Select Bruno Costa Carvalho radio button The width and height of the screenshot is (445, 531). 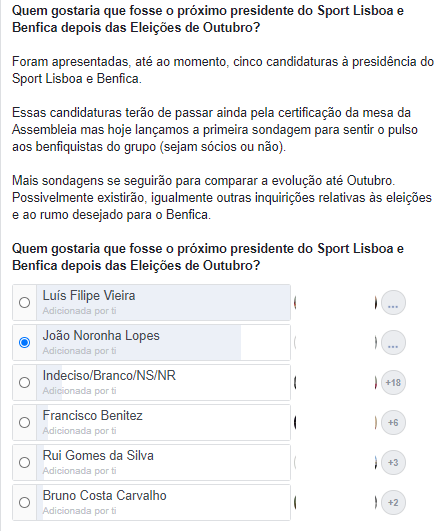(24, 502)
